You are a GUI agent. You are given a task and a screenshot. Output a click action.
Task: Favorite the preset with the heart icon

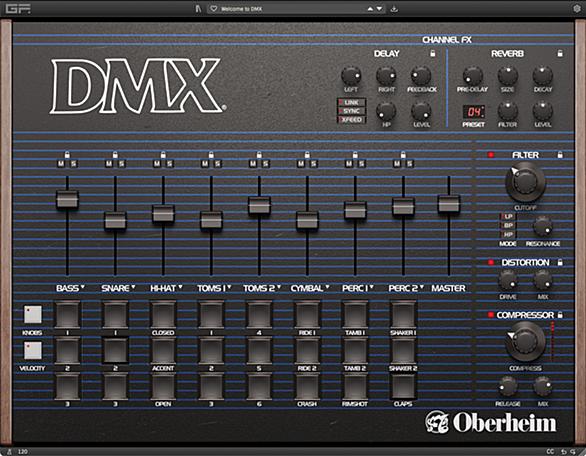[213, 9]
